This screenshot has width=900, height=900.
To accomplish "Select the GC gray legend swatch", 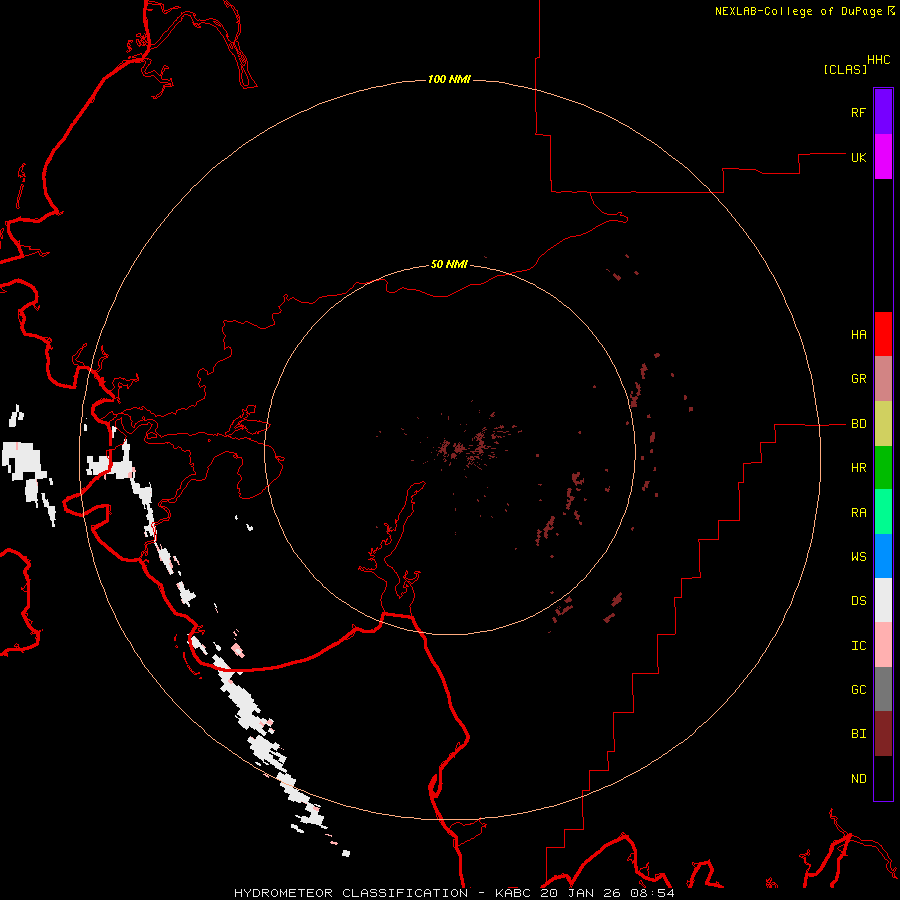I will 883,689.
